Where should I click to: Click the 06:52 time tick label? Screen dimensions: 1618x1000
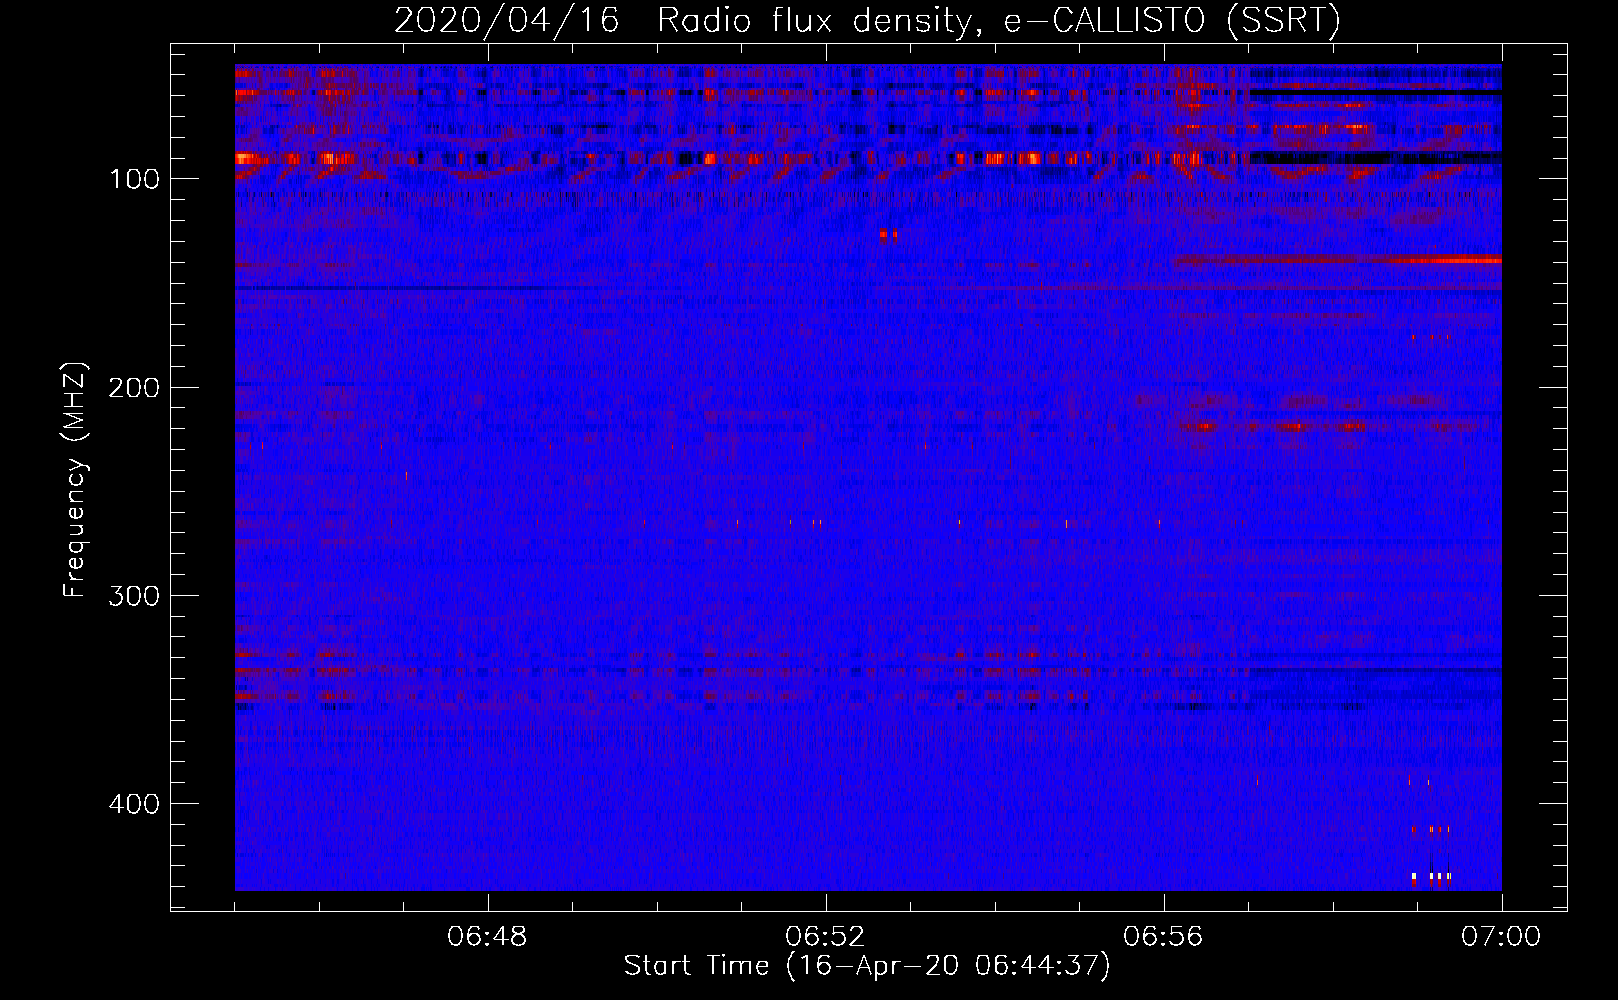(826, 937)
